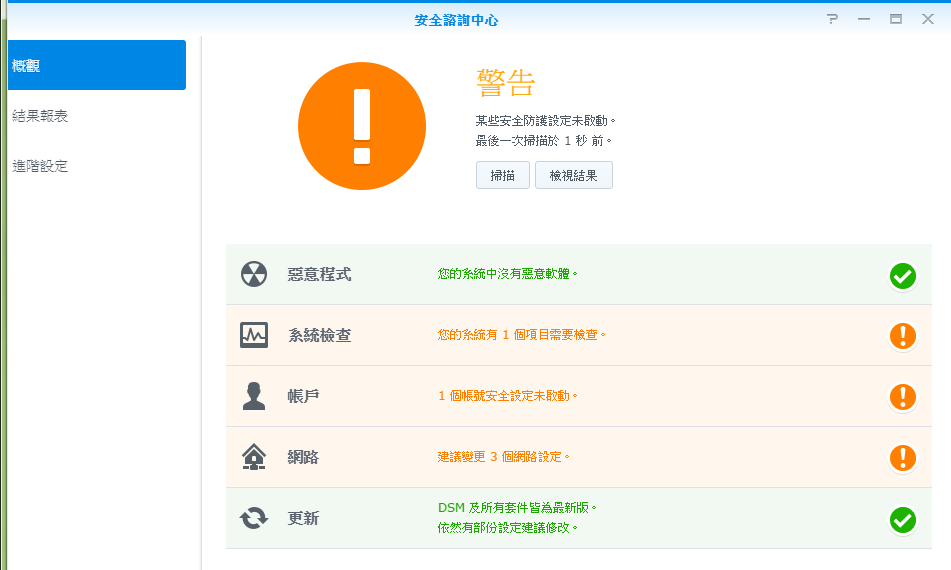The height and width of the screenshot is (570, 951).
Task: Click the malware radiation icon
Action: [x=254, y=274]
